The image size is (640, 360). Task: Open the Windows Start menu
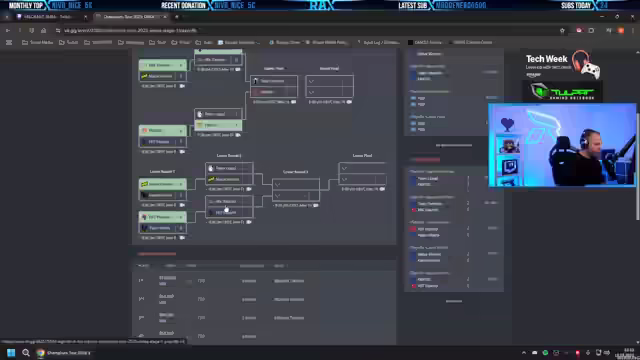[11, 353]
